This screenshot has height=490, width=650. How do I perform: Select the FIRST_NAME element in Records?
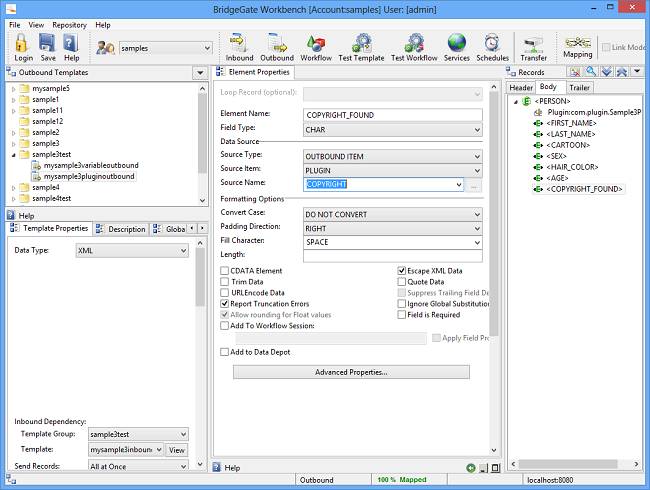pos(571,123)
